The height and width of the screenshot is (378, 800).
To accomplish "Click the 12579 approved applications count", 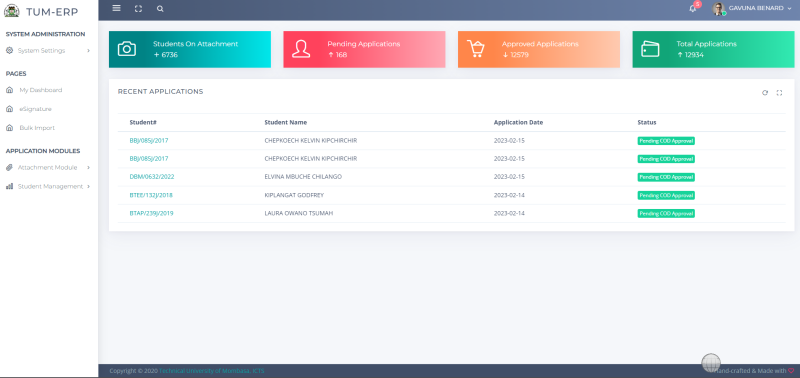I will [519, 55].
